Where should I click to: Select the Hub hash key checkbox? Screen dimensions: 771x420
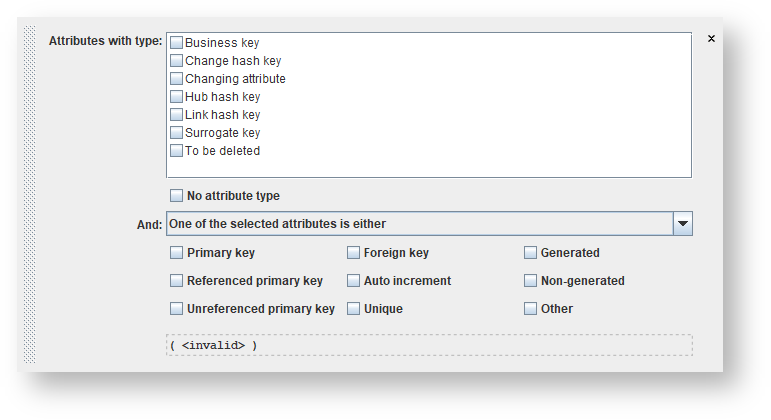pos(177,97)
